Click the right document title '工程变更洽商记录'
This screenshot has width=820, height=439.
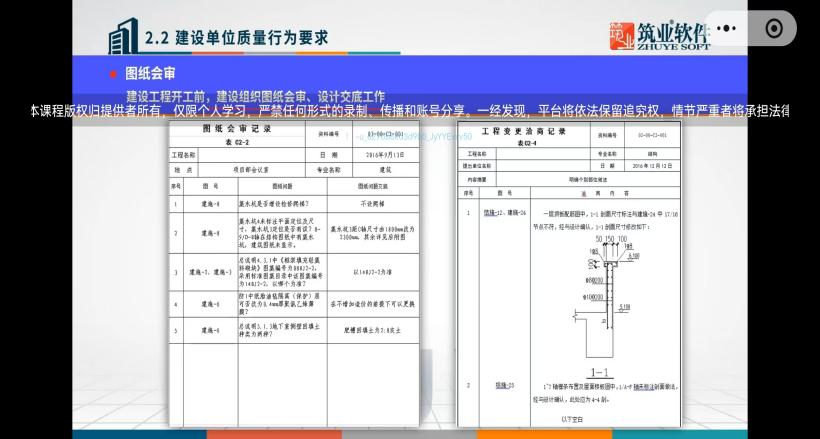(x=523, y=132)
